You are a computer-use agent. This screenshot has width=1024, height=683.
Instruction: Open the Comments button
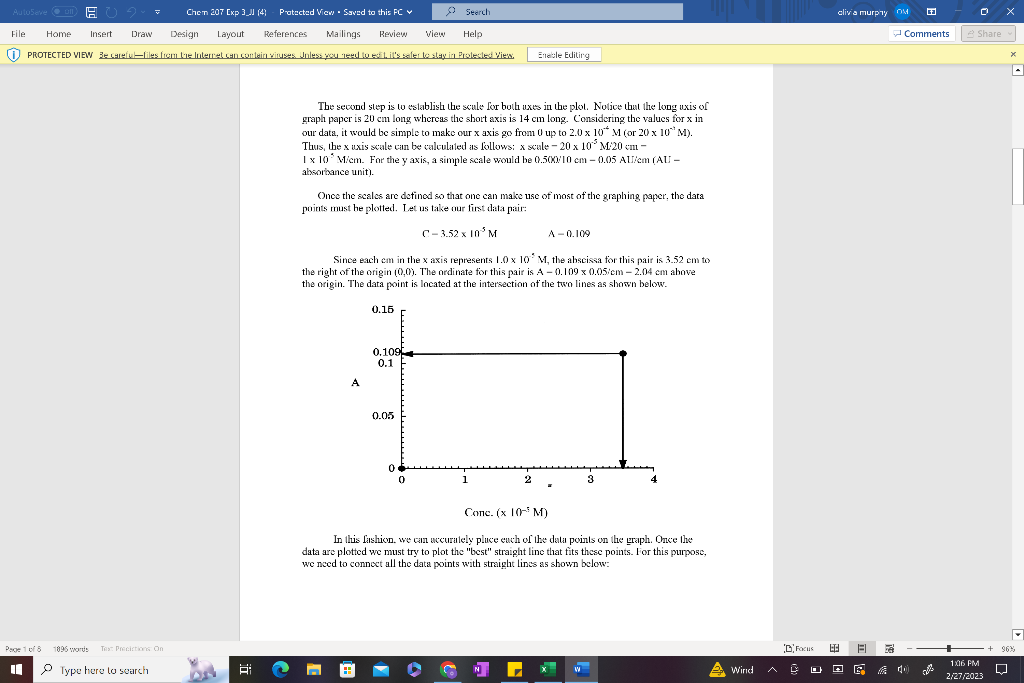(x=919, y=33)
